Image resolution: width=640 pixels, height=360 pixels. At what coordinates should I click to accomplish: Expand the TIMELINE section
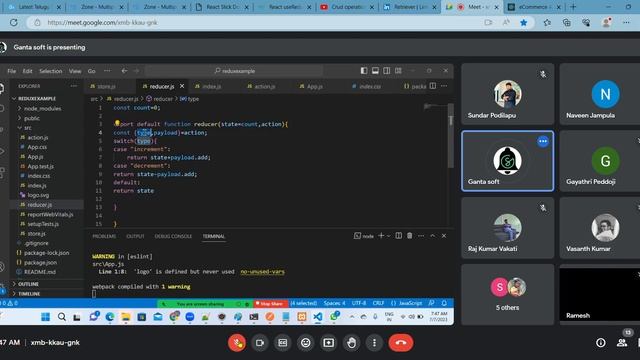click(29, 294)
